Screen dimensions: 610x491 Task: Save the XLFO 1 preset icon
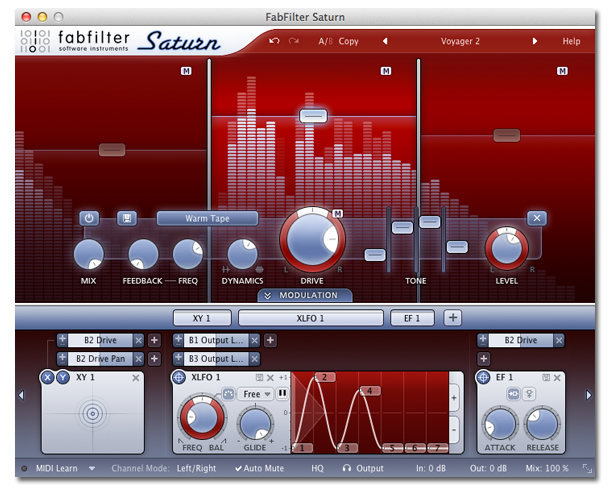pos(259,378)
